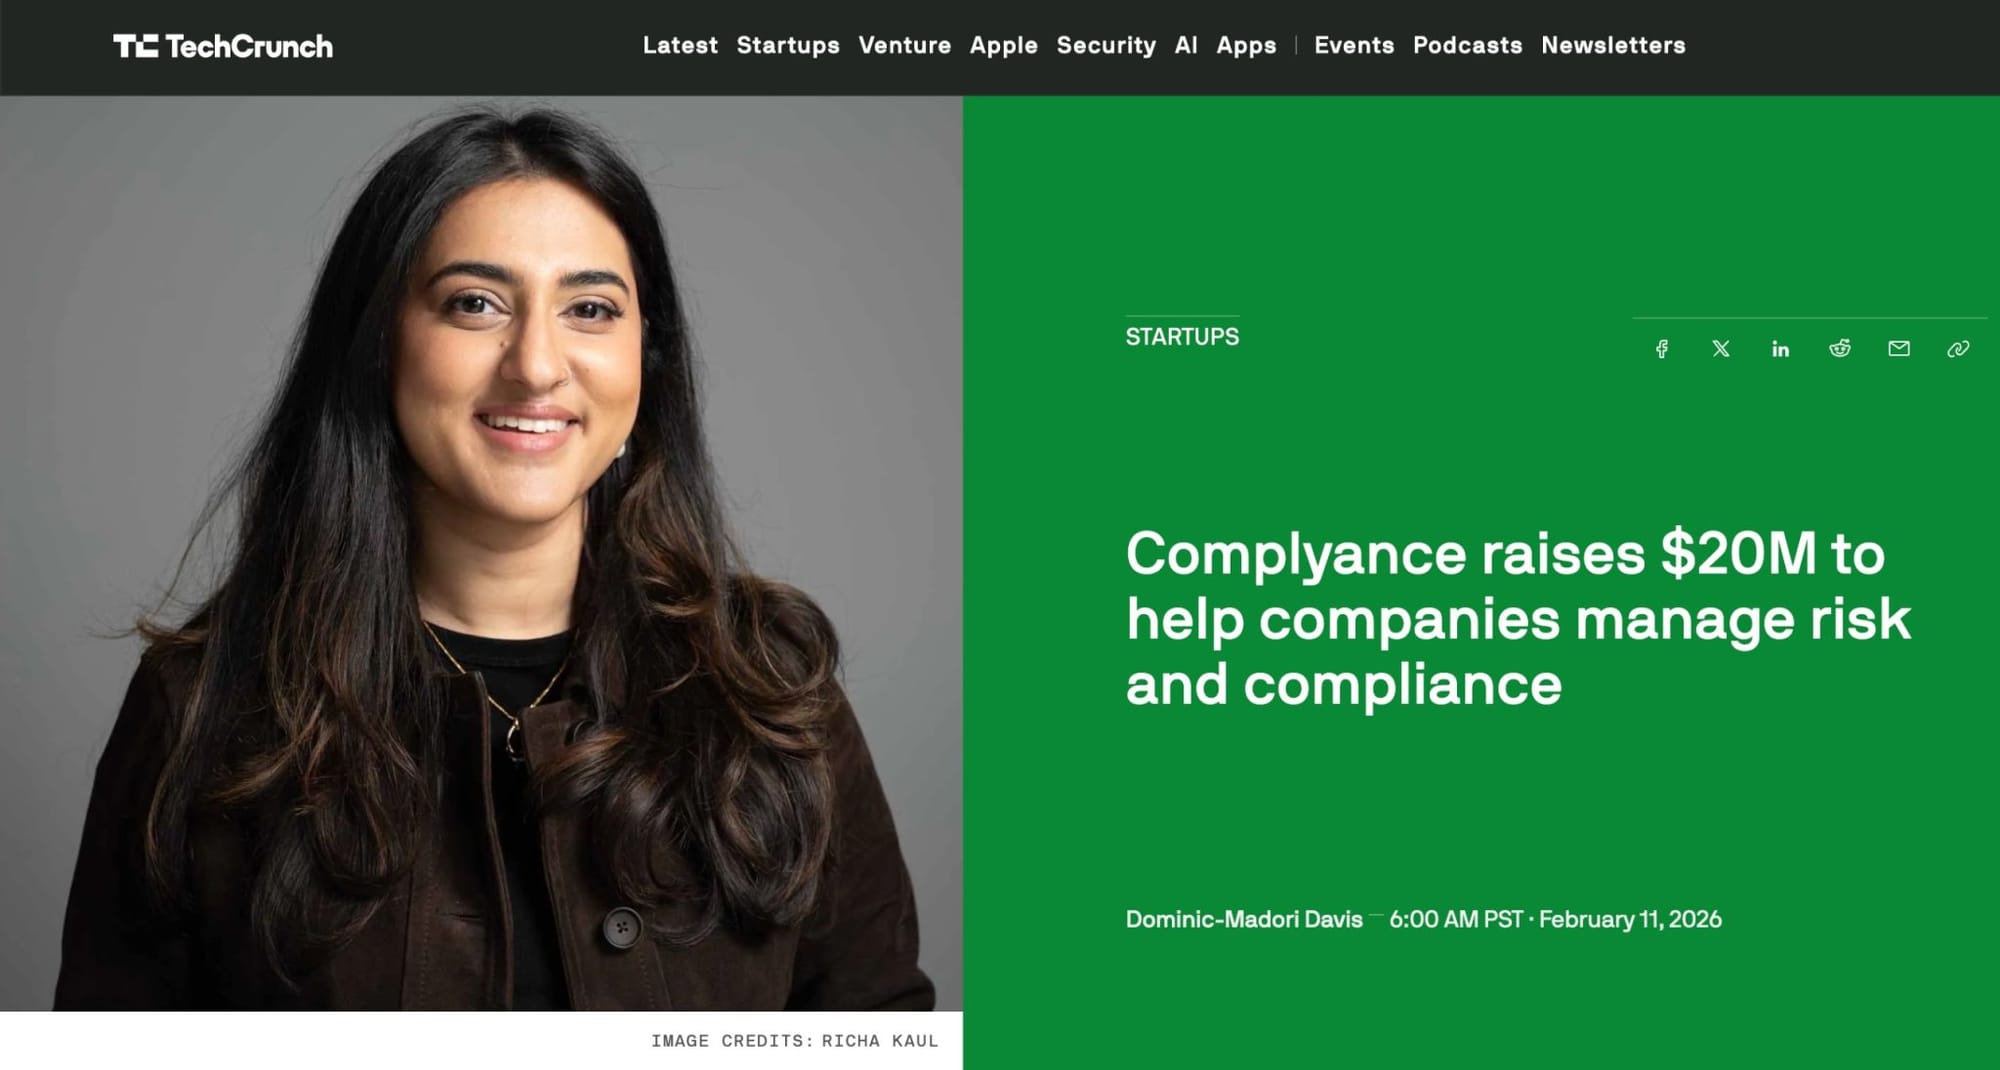Open the Podcasts page
This screenshot has height=1070, width=2000.
pos(1467,45)
